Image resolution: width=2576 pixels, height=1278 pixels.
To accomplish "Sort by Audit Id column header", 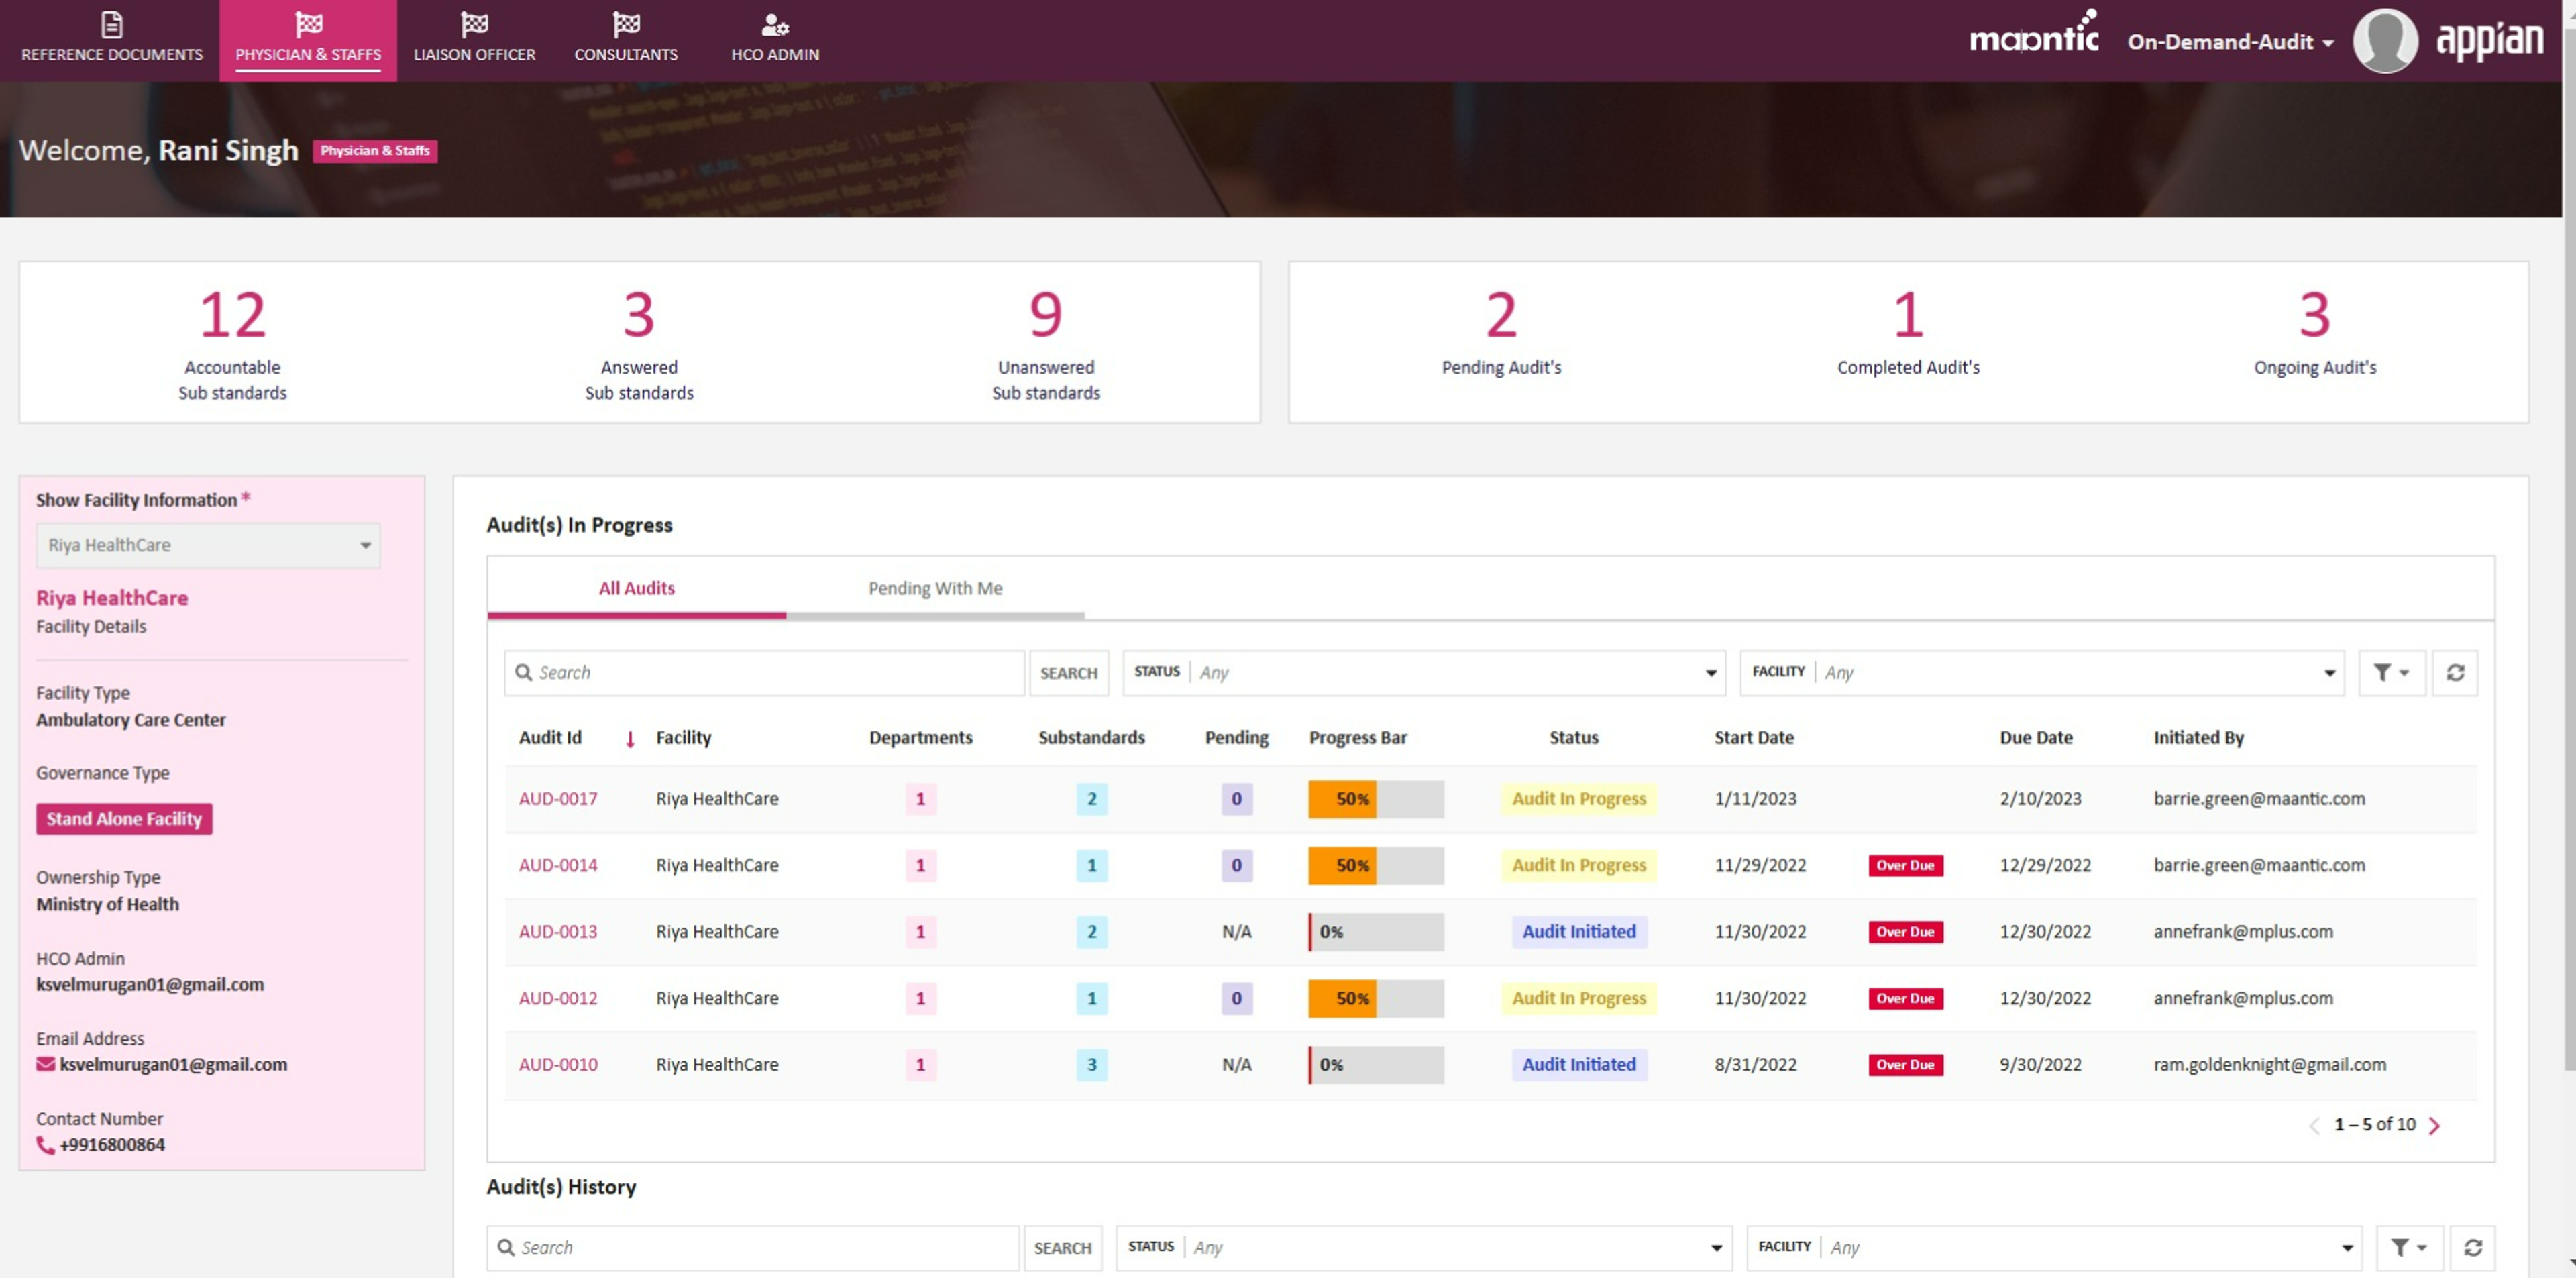I will pyautogui.click(x=550, y=737).
